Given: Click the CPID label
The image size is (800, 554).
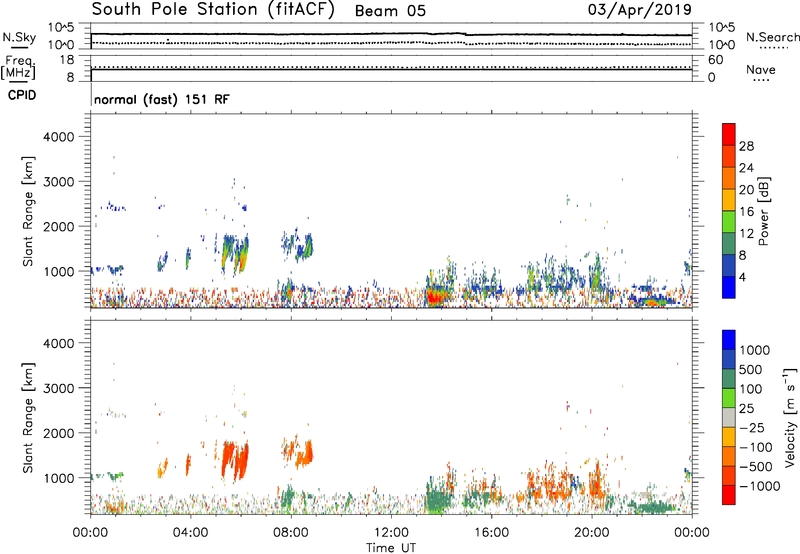Looking at the screenshot, I should [22, 95].
